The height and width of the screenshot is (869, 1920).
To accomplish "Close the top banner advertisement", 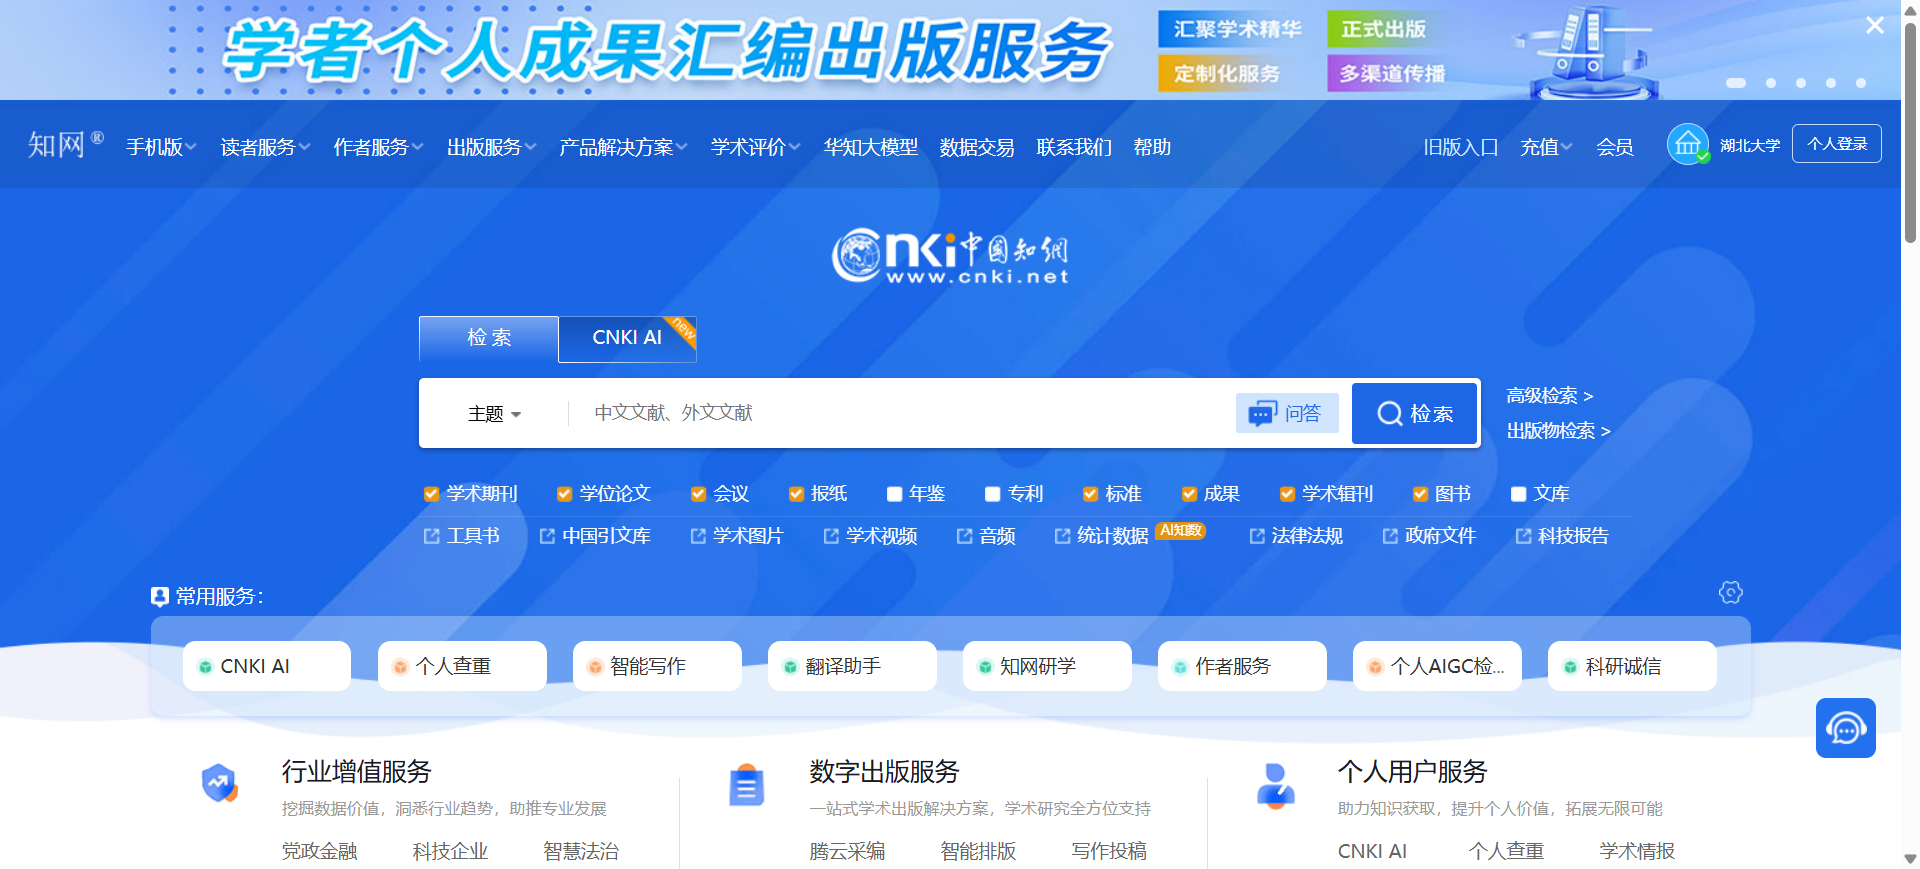I will coord(1875,26).
